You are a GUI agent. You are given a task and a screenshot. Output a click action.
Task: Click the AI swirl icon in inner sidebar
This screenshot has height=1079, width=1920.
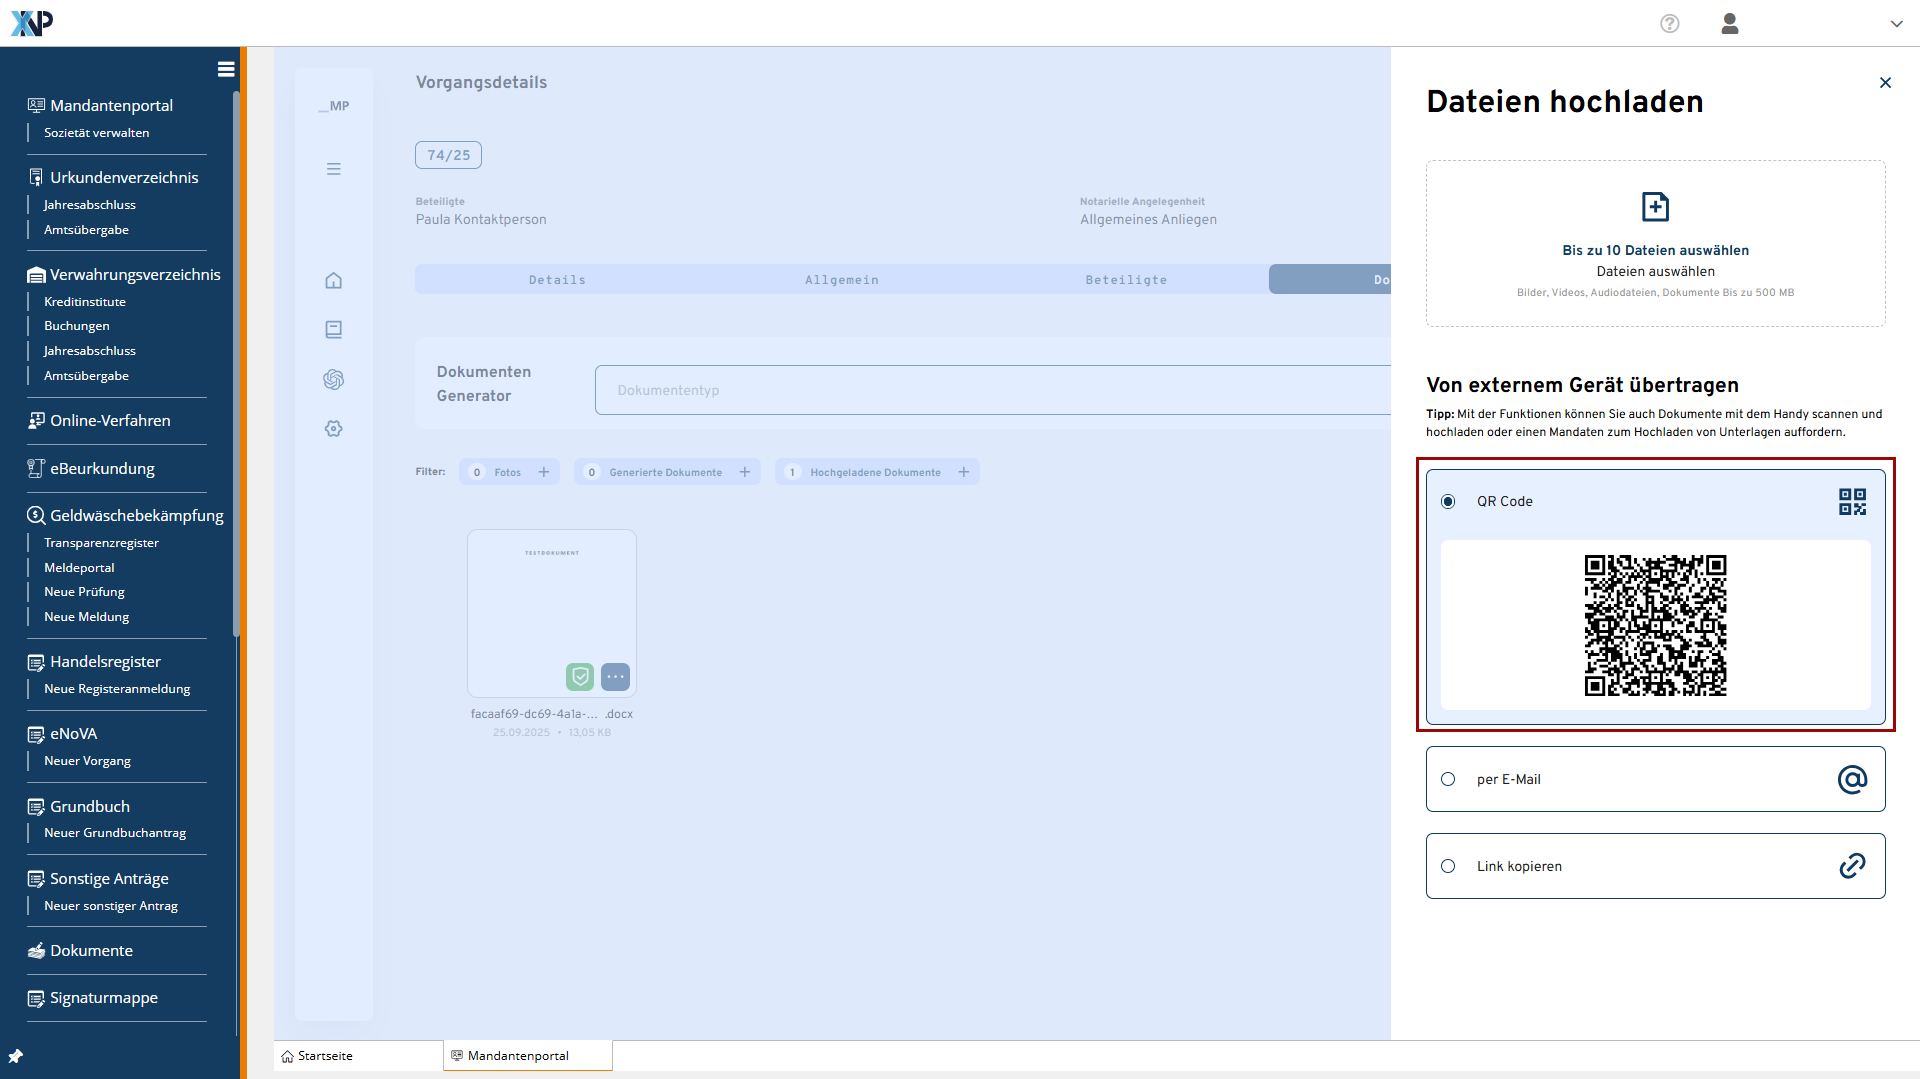pos(334,379)
